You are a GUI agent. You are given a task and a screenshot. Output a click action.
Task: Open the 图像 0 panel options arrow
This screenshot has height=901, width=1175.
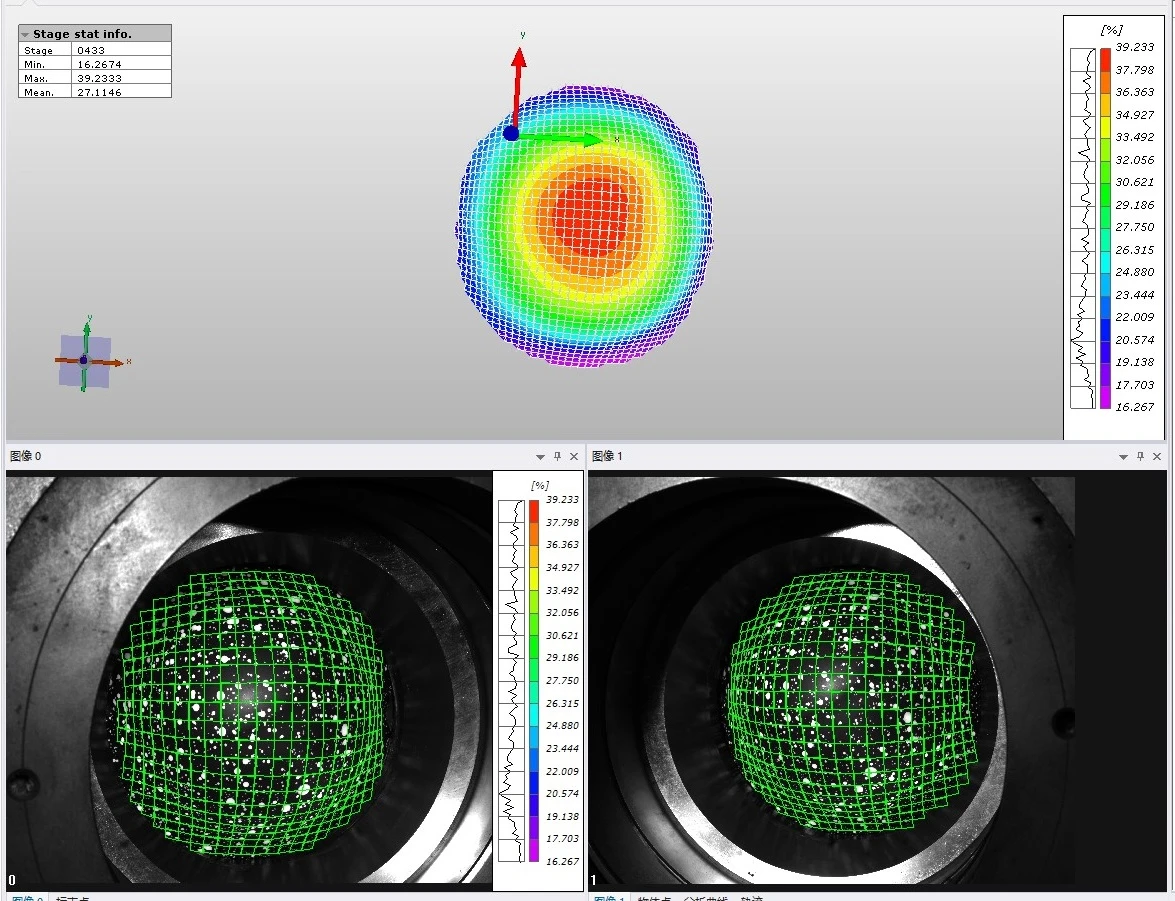pos(540,456)
